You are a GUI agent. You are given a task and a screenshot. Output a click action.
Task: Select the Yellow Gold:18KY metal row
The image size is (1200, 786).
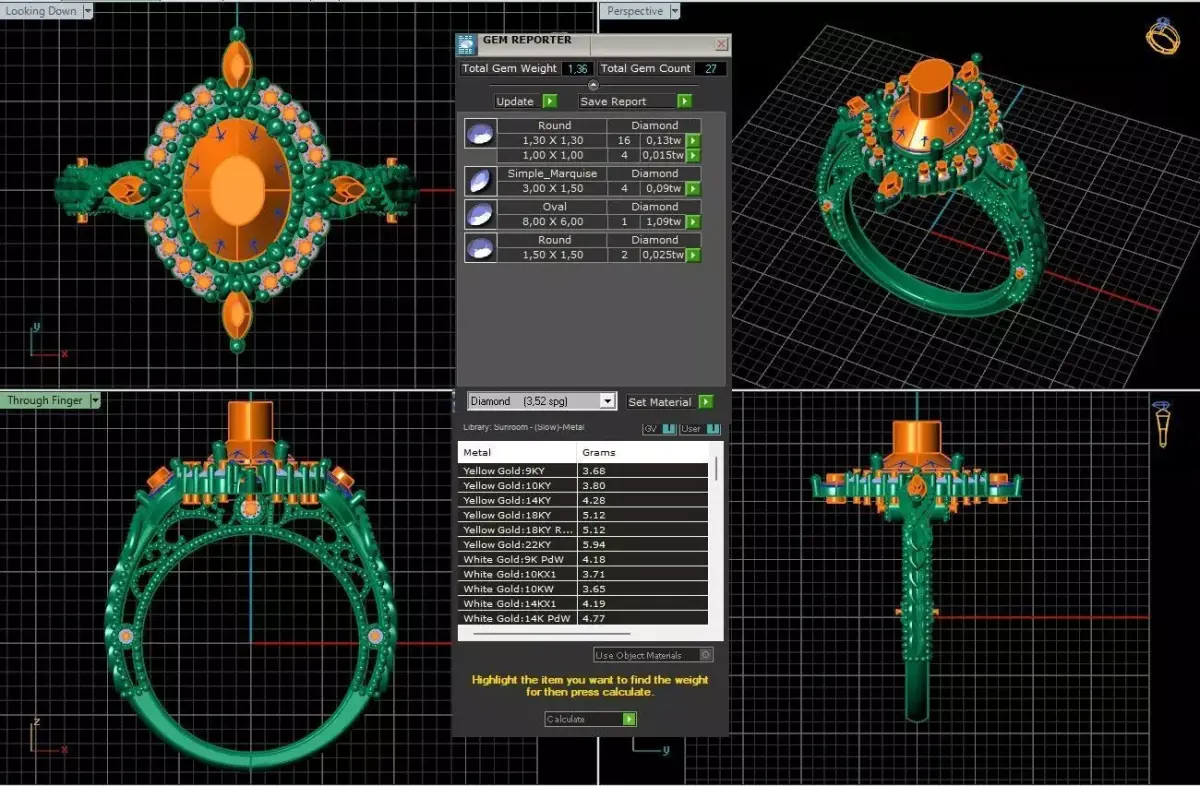(583, 515)
